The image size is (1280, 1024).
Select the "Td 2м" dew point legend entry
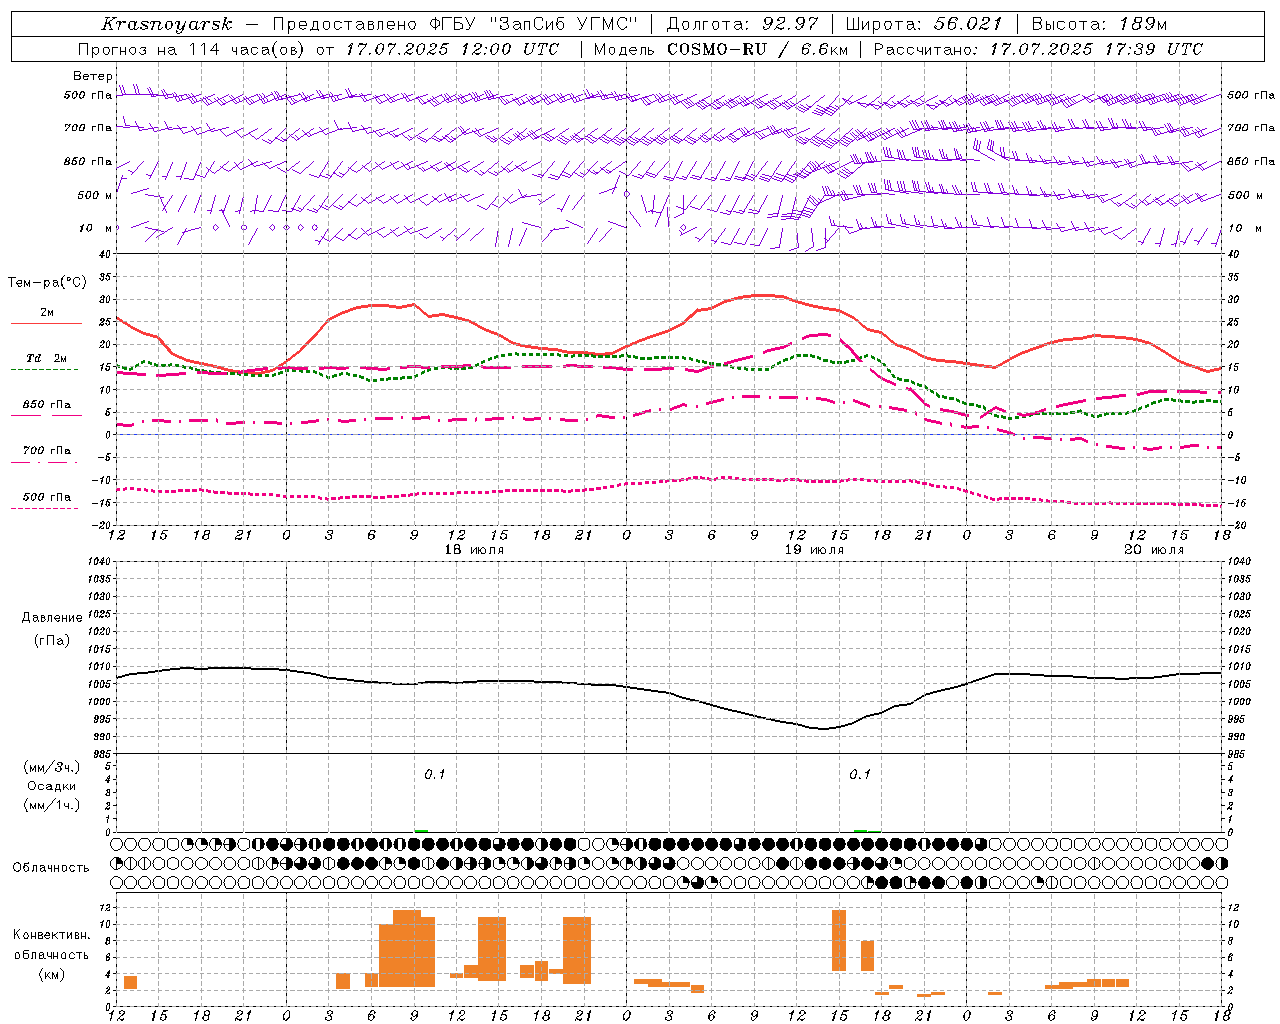46,358
